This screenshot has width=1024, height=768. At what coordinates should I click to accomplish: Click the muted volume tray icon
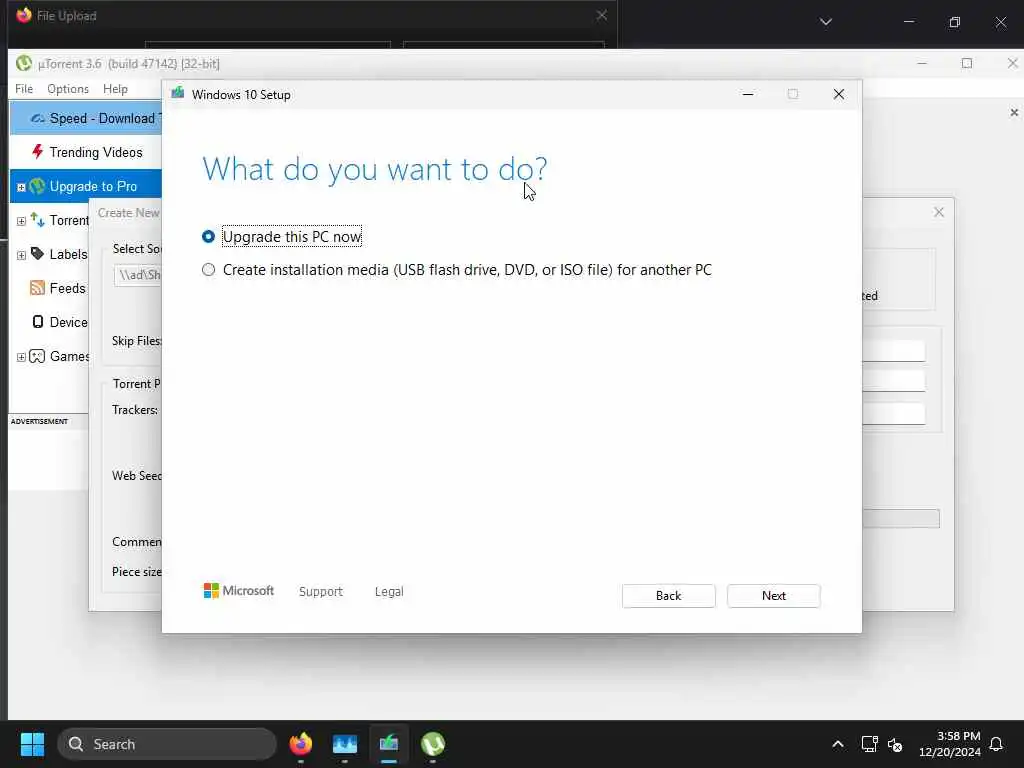[895, 744]
